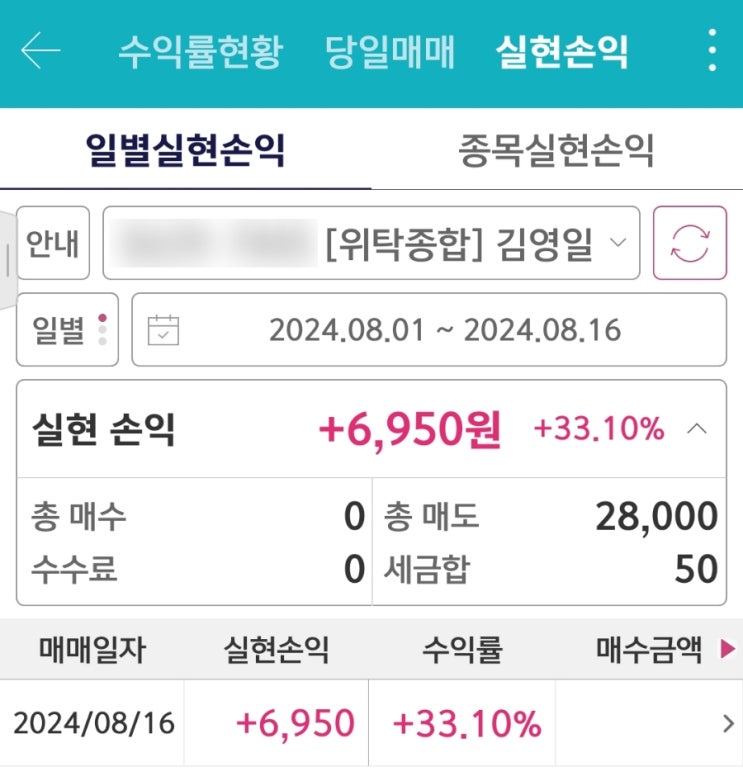Select the 일별실현손익 sub-tab
Image resolution: width=743 pixels, height=781 pixels.
point(186,151)
